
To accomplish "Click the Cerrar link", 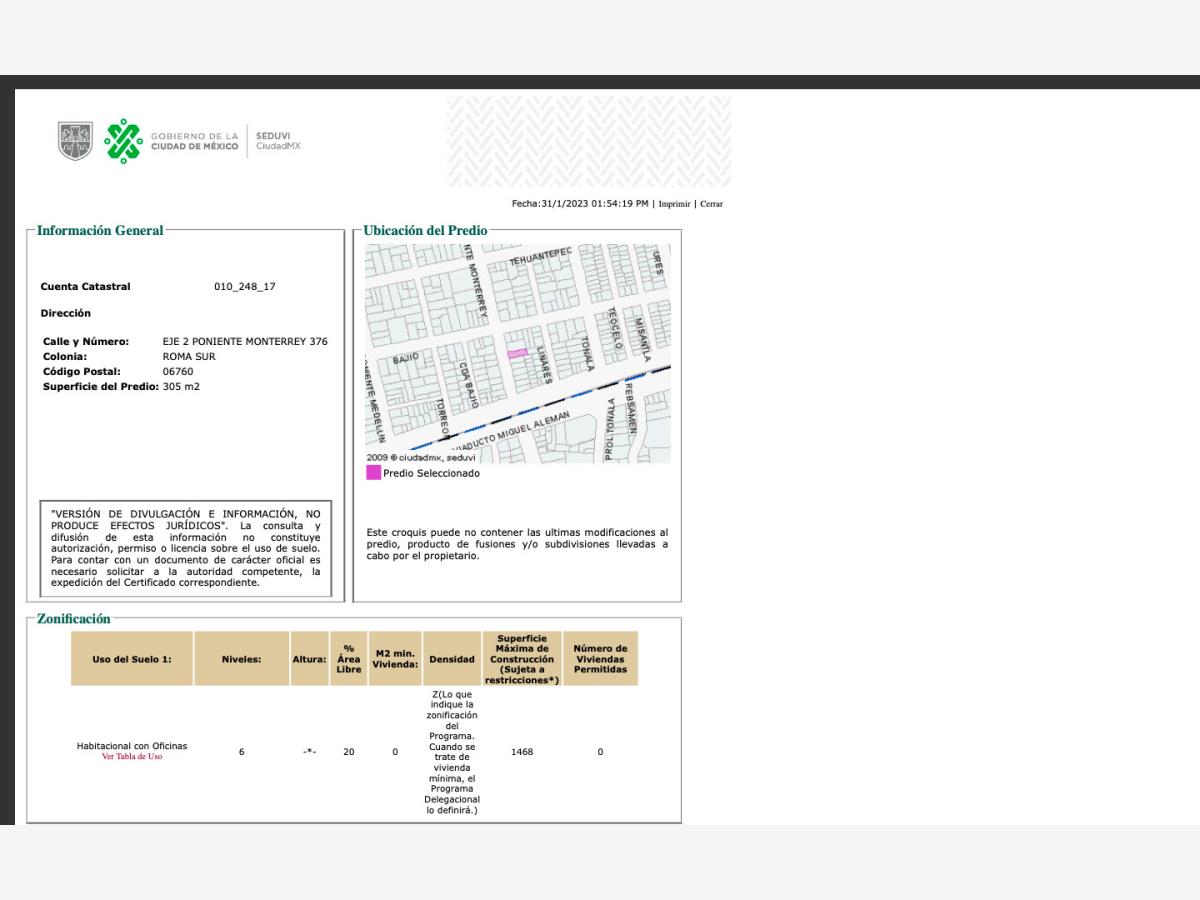I will click(711, 204).
